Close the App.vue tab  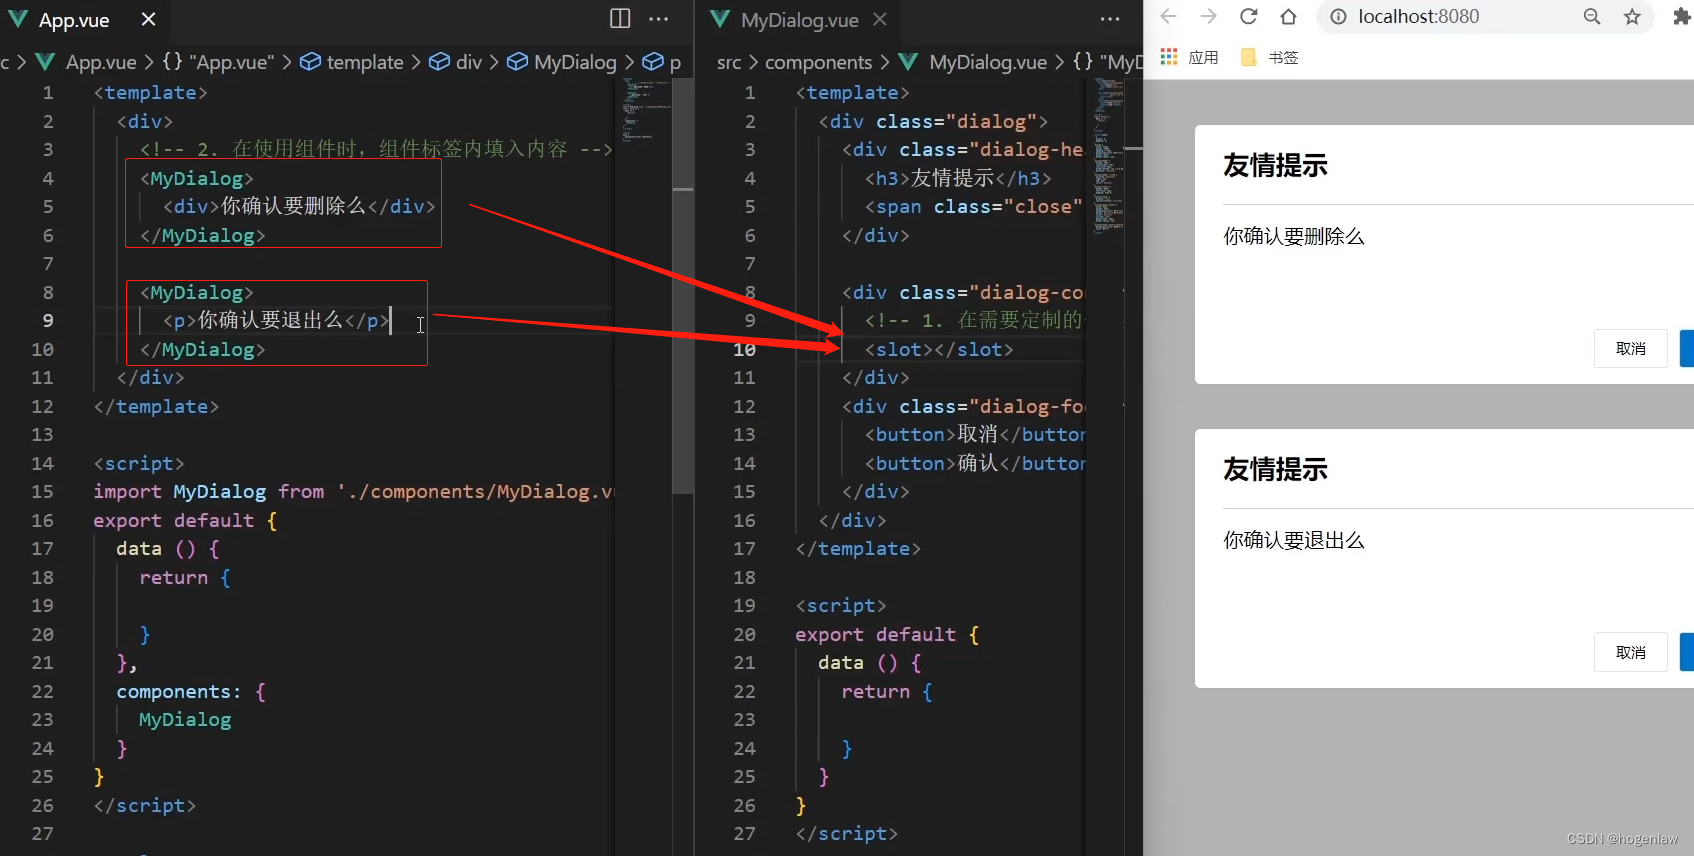[148, 19]
